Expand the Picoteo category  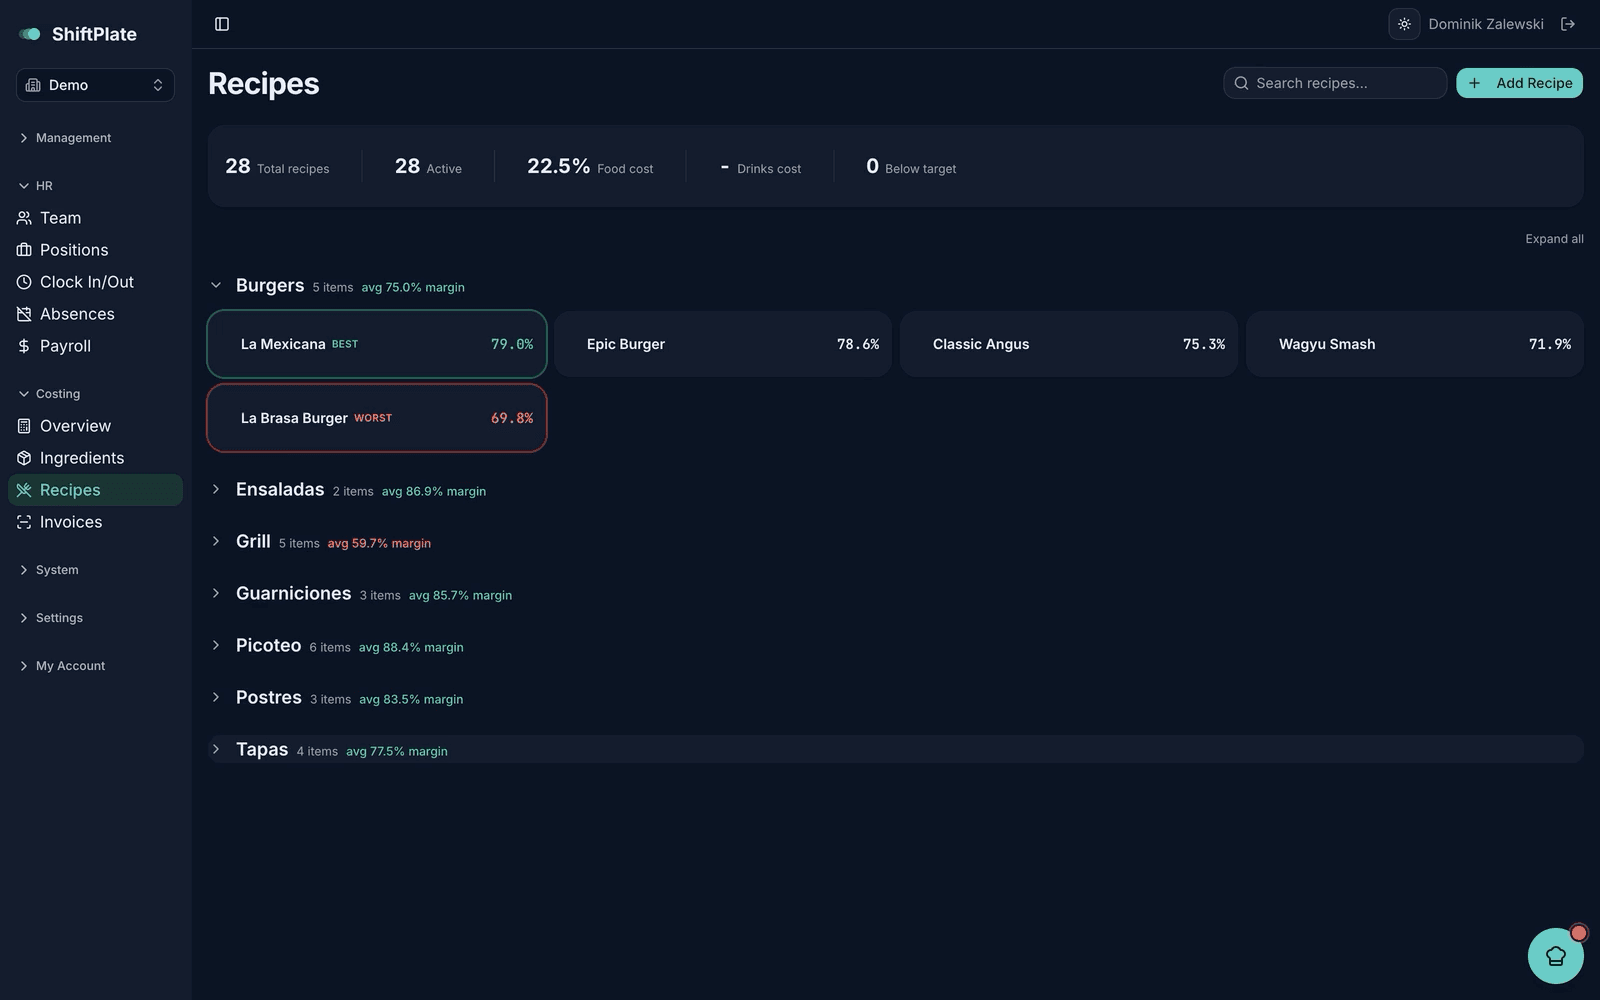216,645
